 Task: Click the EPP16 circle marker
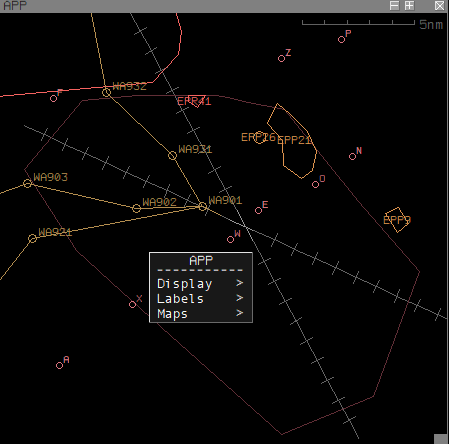pos(259,138)
